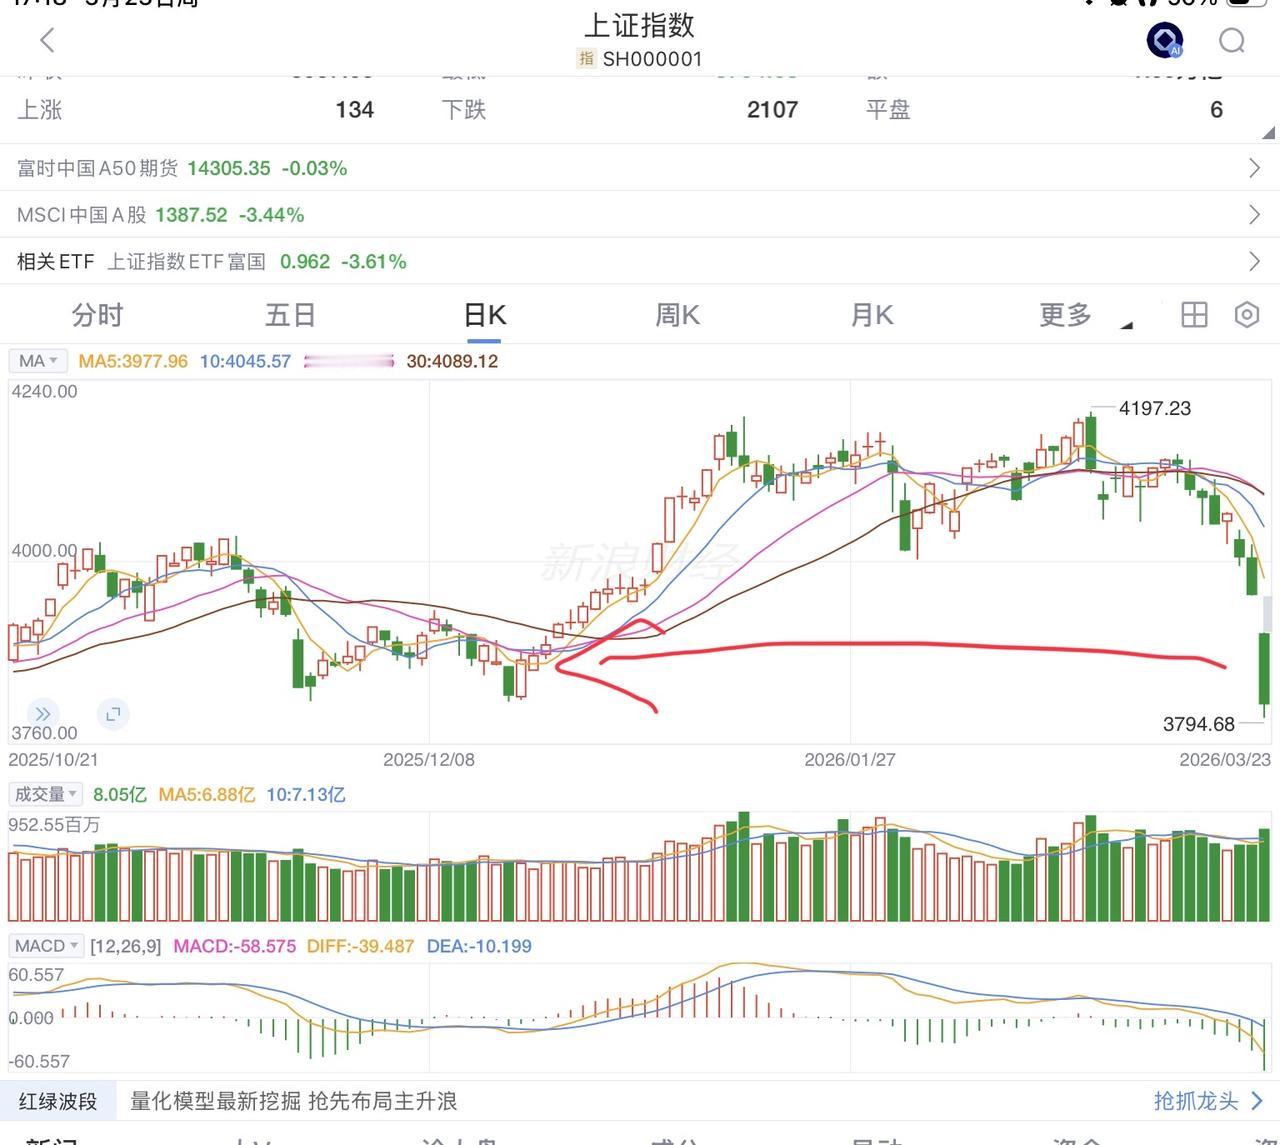1280x1145 pixels.
Task: Tap the 平盘 count 6
Action: [1216, 110]
